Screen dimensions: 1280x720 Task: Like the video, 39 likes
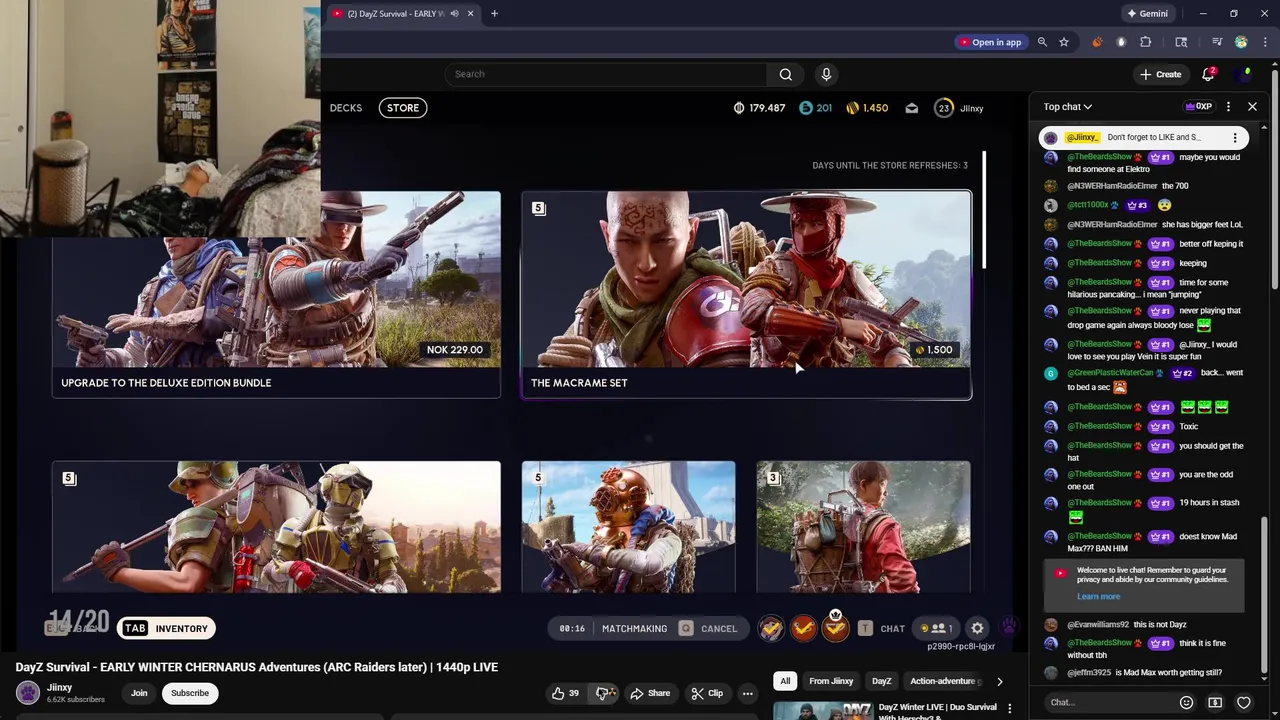coord(566,693)
